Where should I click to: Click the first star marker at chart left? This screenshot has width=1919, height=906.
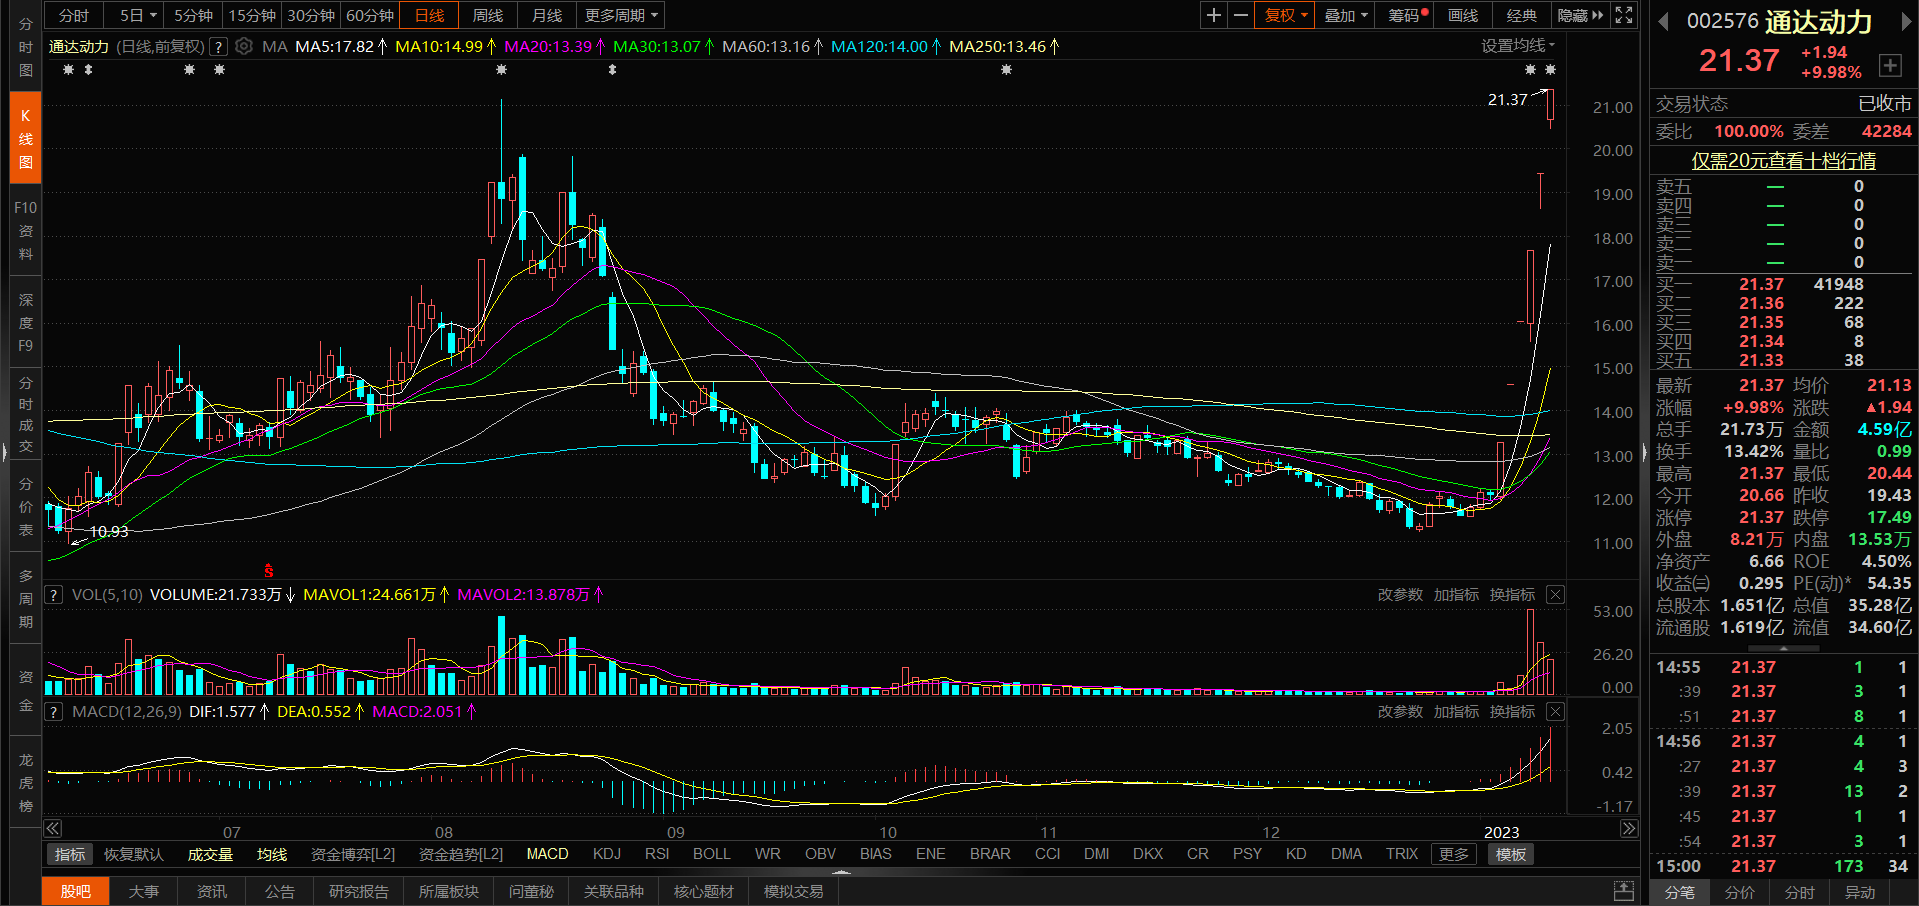[x=68, y=70]
